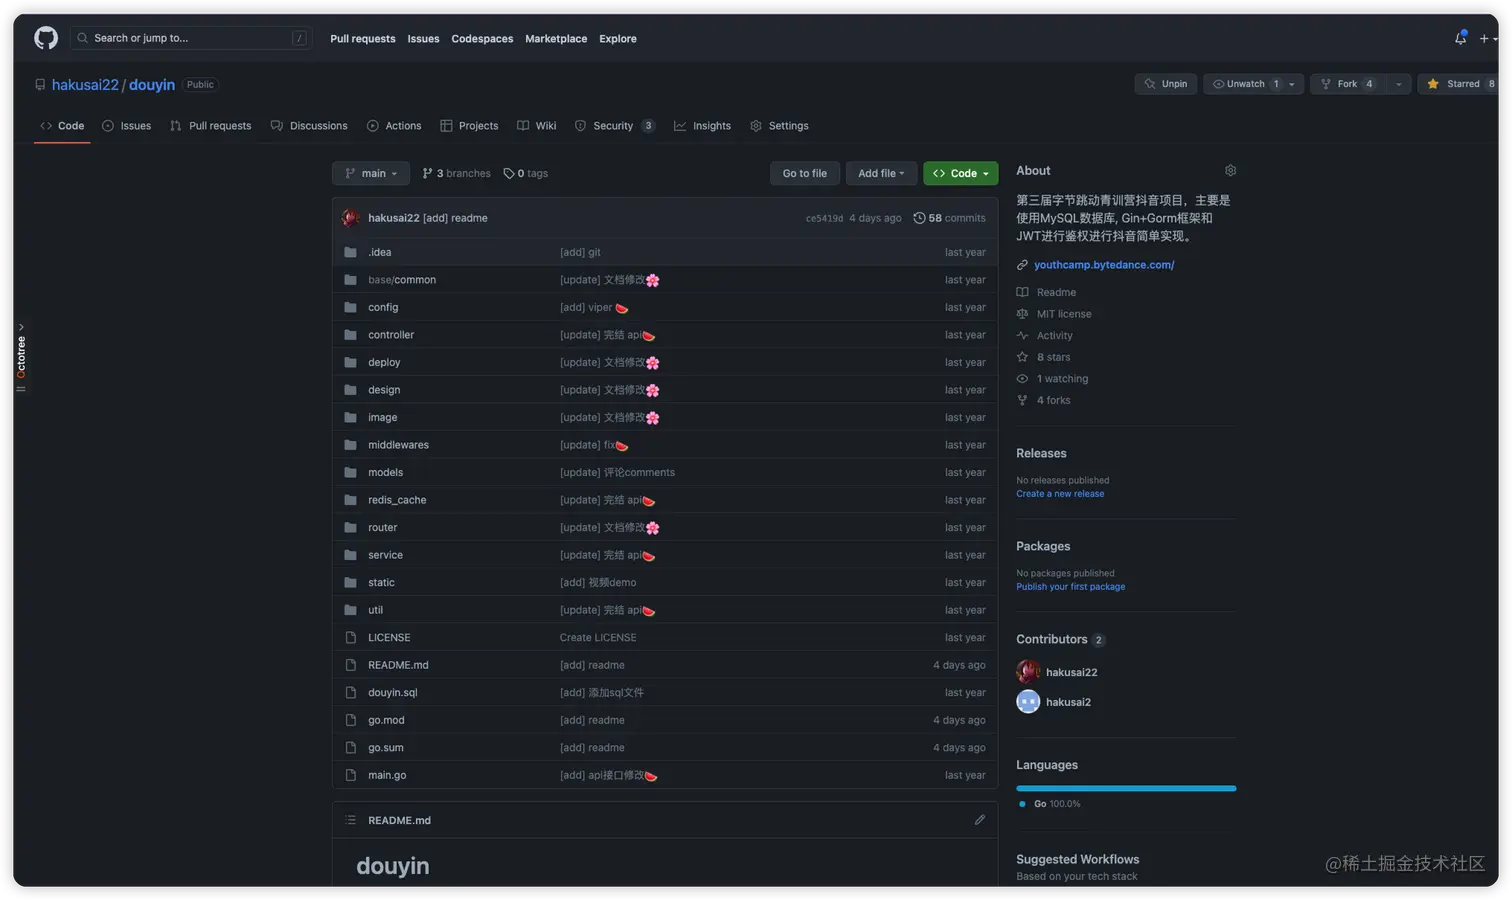Image resolution: width=1512 pixels, height=900 pixels.
Task: Switch to the repository Pull requests tab
Action: pos(211,126)
